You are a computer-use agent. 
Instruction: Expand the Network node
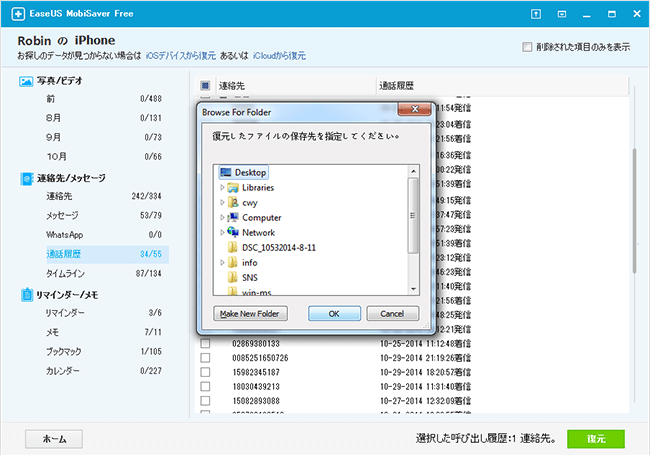pyautogui.click(x=222, y=232)
